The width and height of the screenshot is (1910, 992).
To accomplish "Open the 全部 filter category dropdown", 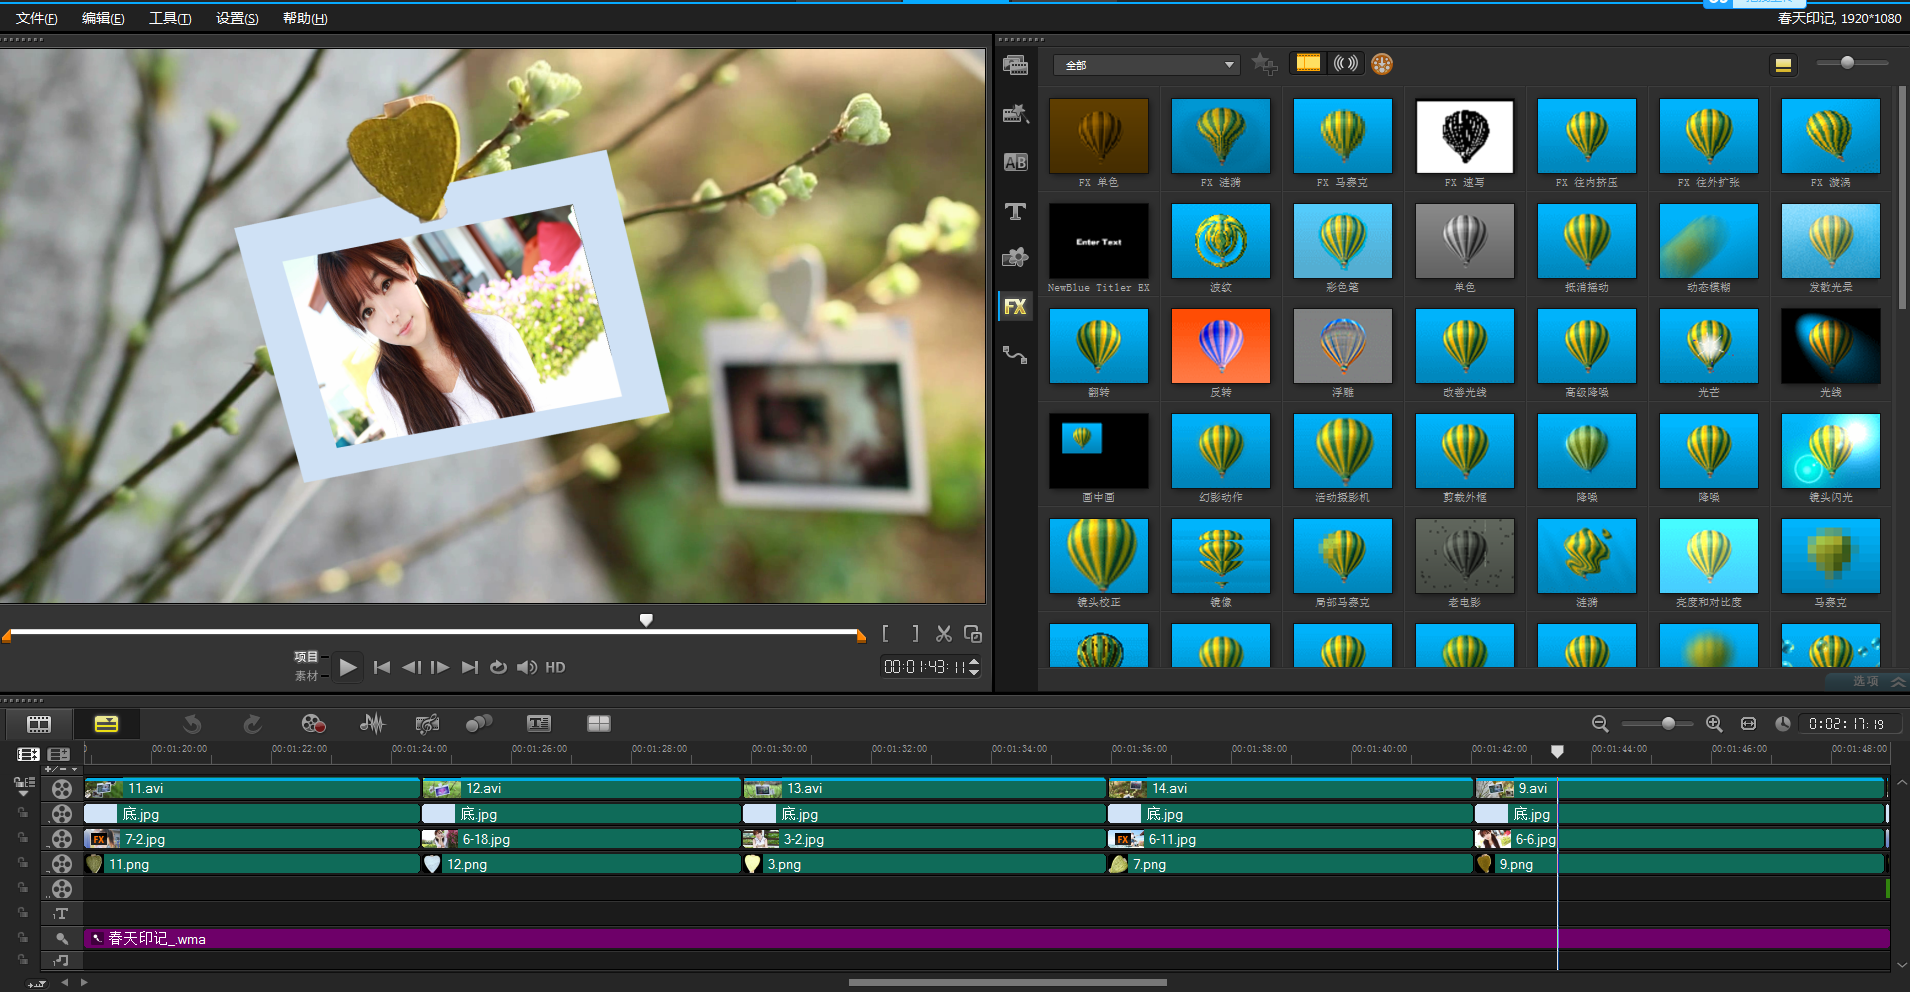I will (x=1147, y=65).
